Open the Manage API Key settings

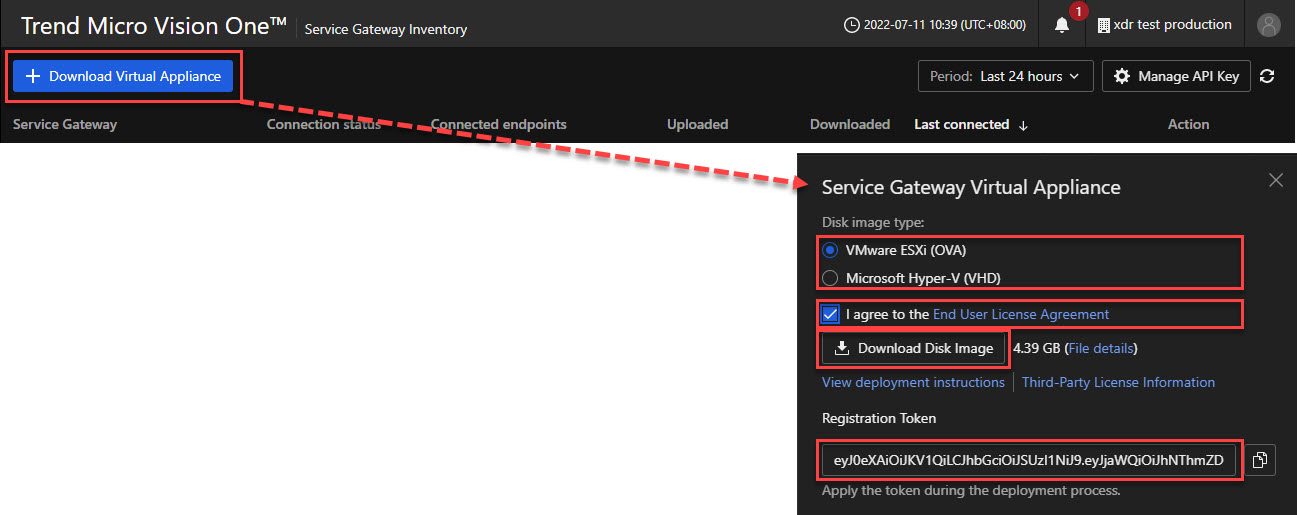(1176, 76)
